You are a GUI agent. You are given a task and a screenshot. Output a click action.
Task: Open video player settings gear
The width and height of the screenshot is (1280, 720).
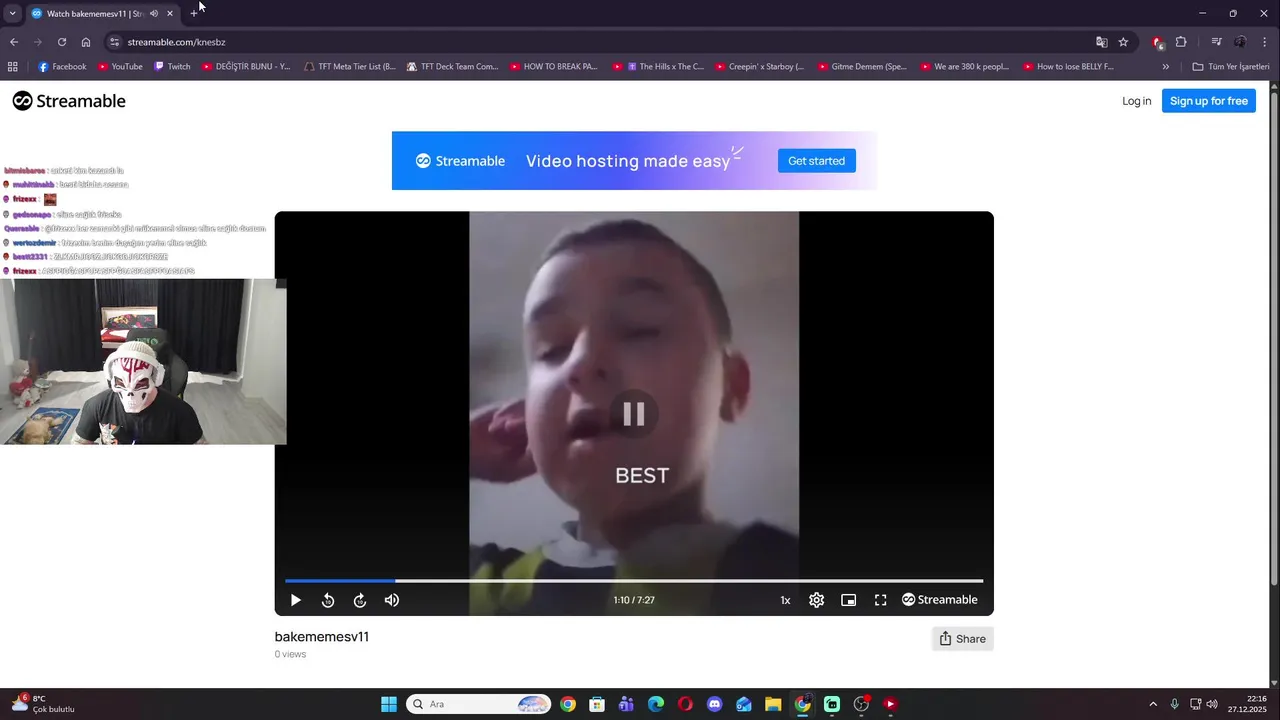pos(817,600)
